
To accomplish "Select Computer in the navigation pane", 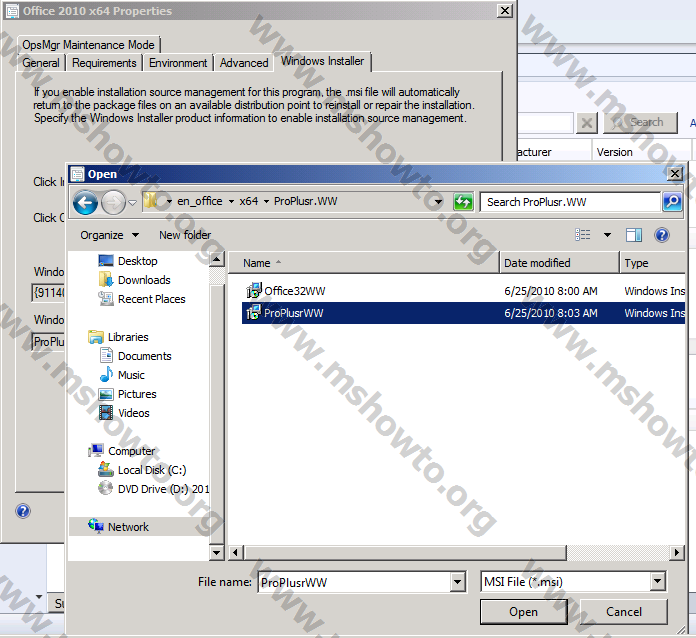I will click(x=132, y=451).
